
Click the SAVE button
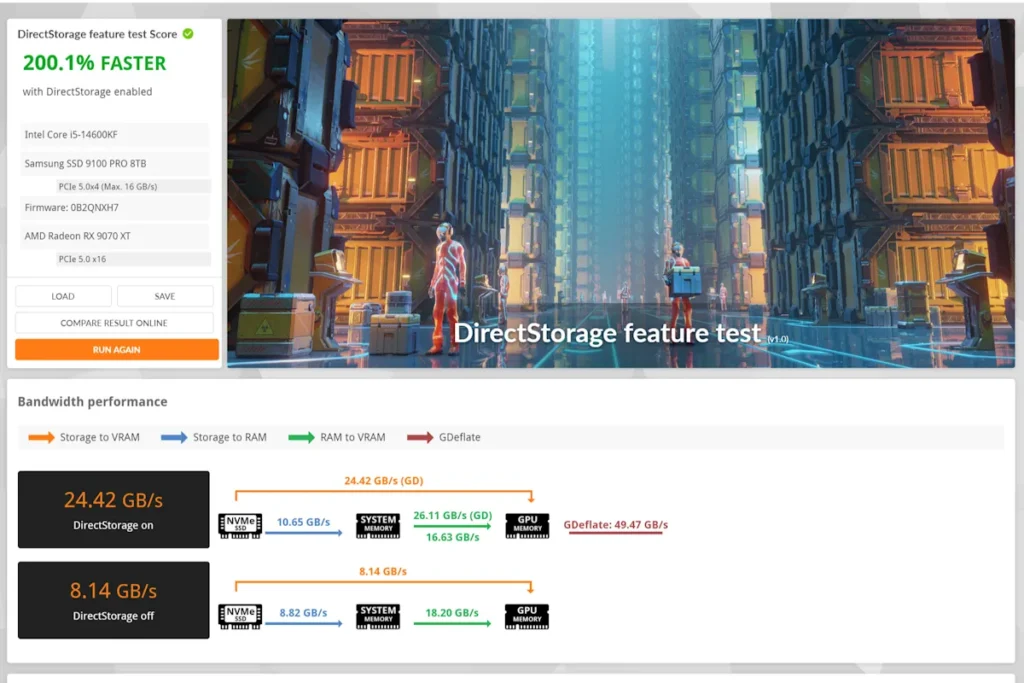click(x=165, y=296)
